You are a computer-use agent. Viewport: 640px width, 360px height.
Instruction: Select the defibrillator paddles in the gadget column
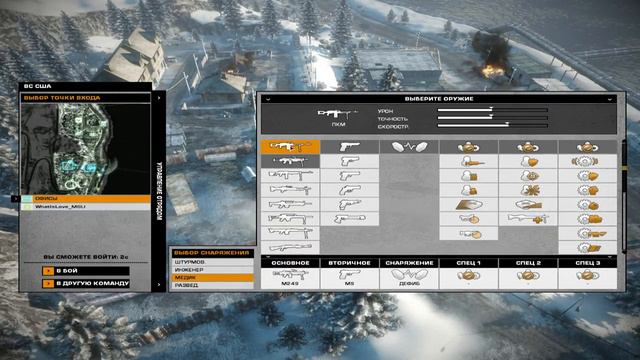409,147
